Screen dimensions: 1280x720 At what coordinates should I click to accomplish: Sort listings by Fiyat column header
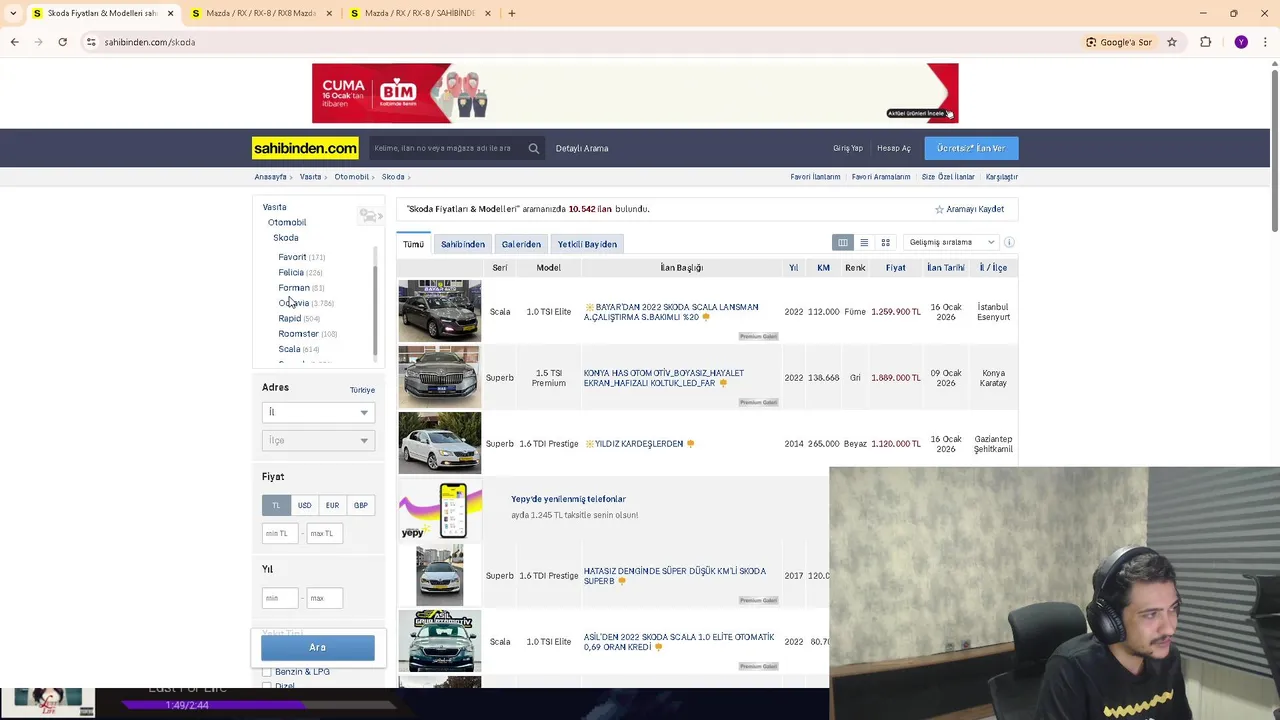click(x=895, y=268)
